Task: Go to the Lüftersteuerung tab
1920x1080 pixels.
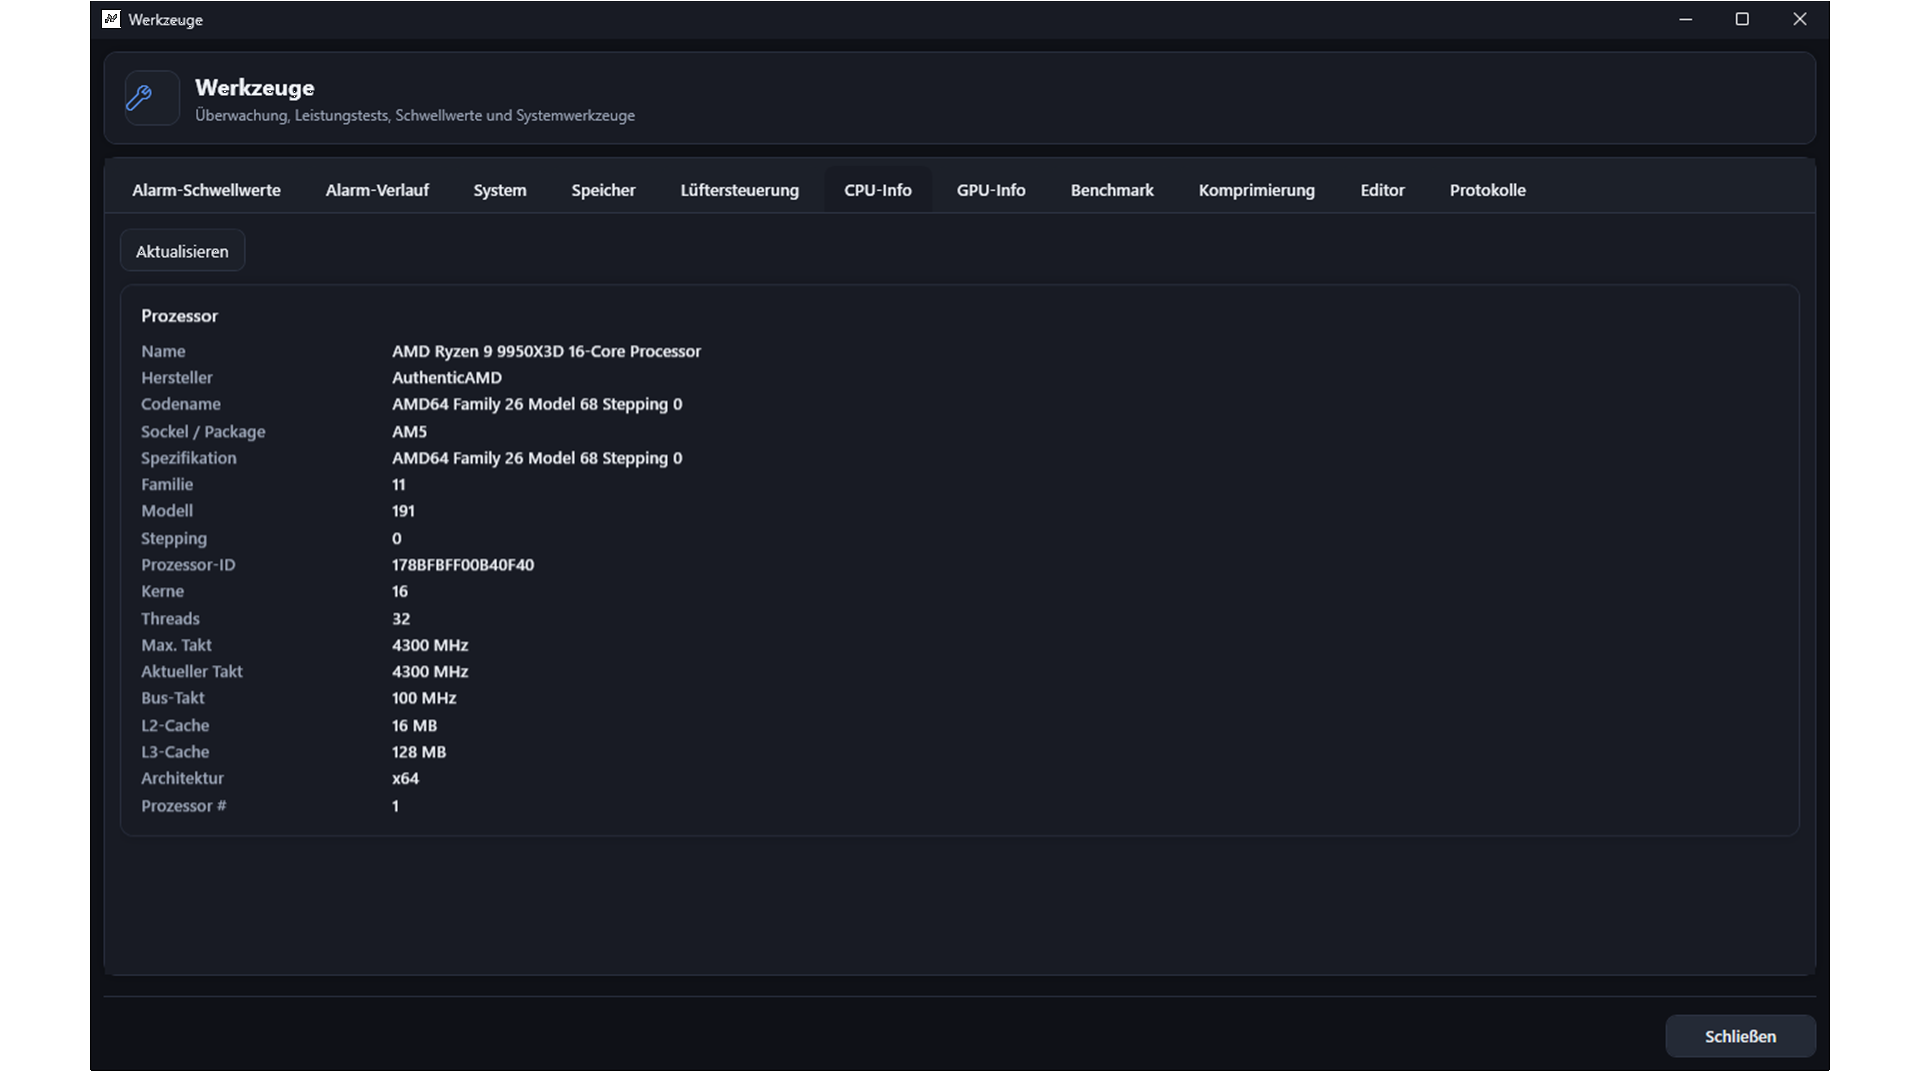Action: (740, 190)
